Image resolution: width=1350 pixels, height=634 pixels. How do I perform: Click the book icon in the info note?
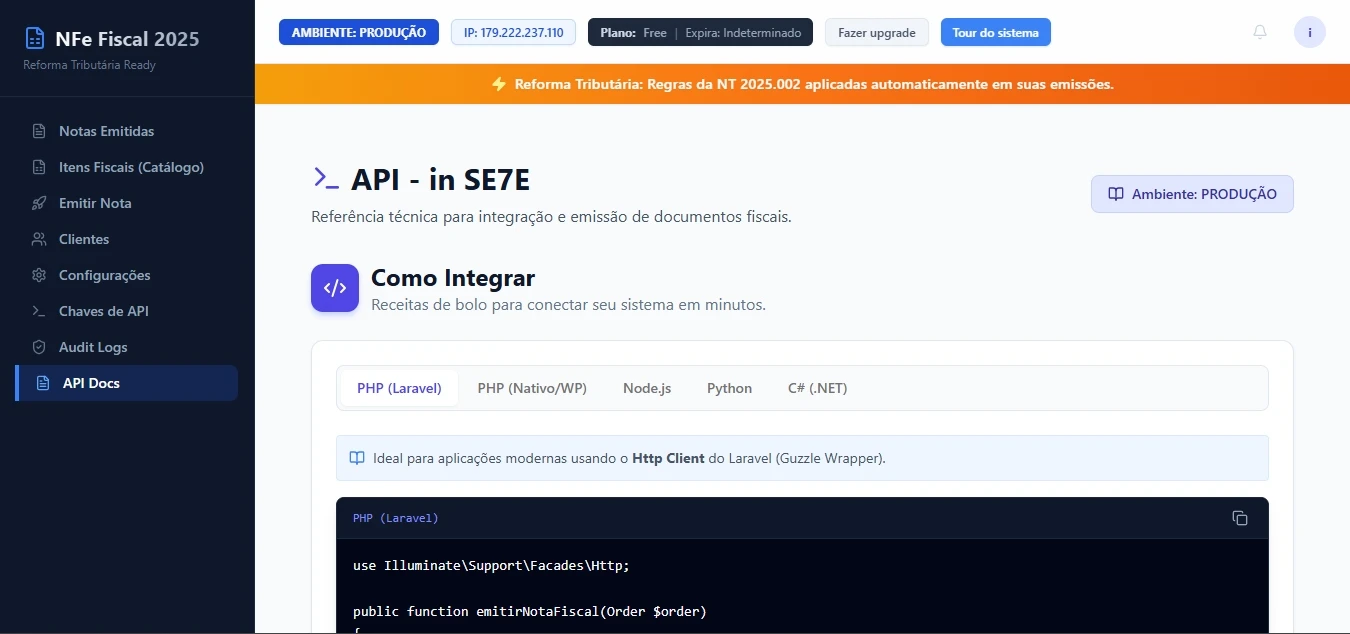(x=357, y=458)
